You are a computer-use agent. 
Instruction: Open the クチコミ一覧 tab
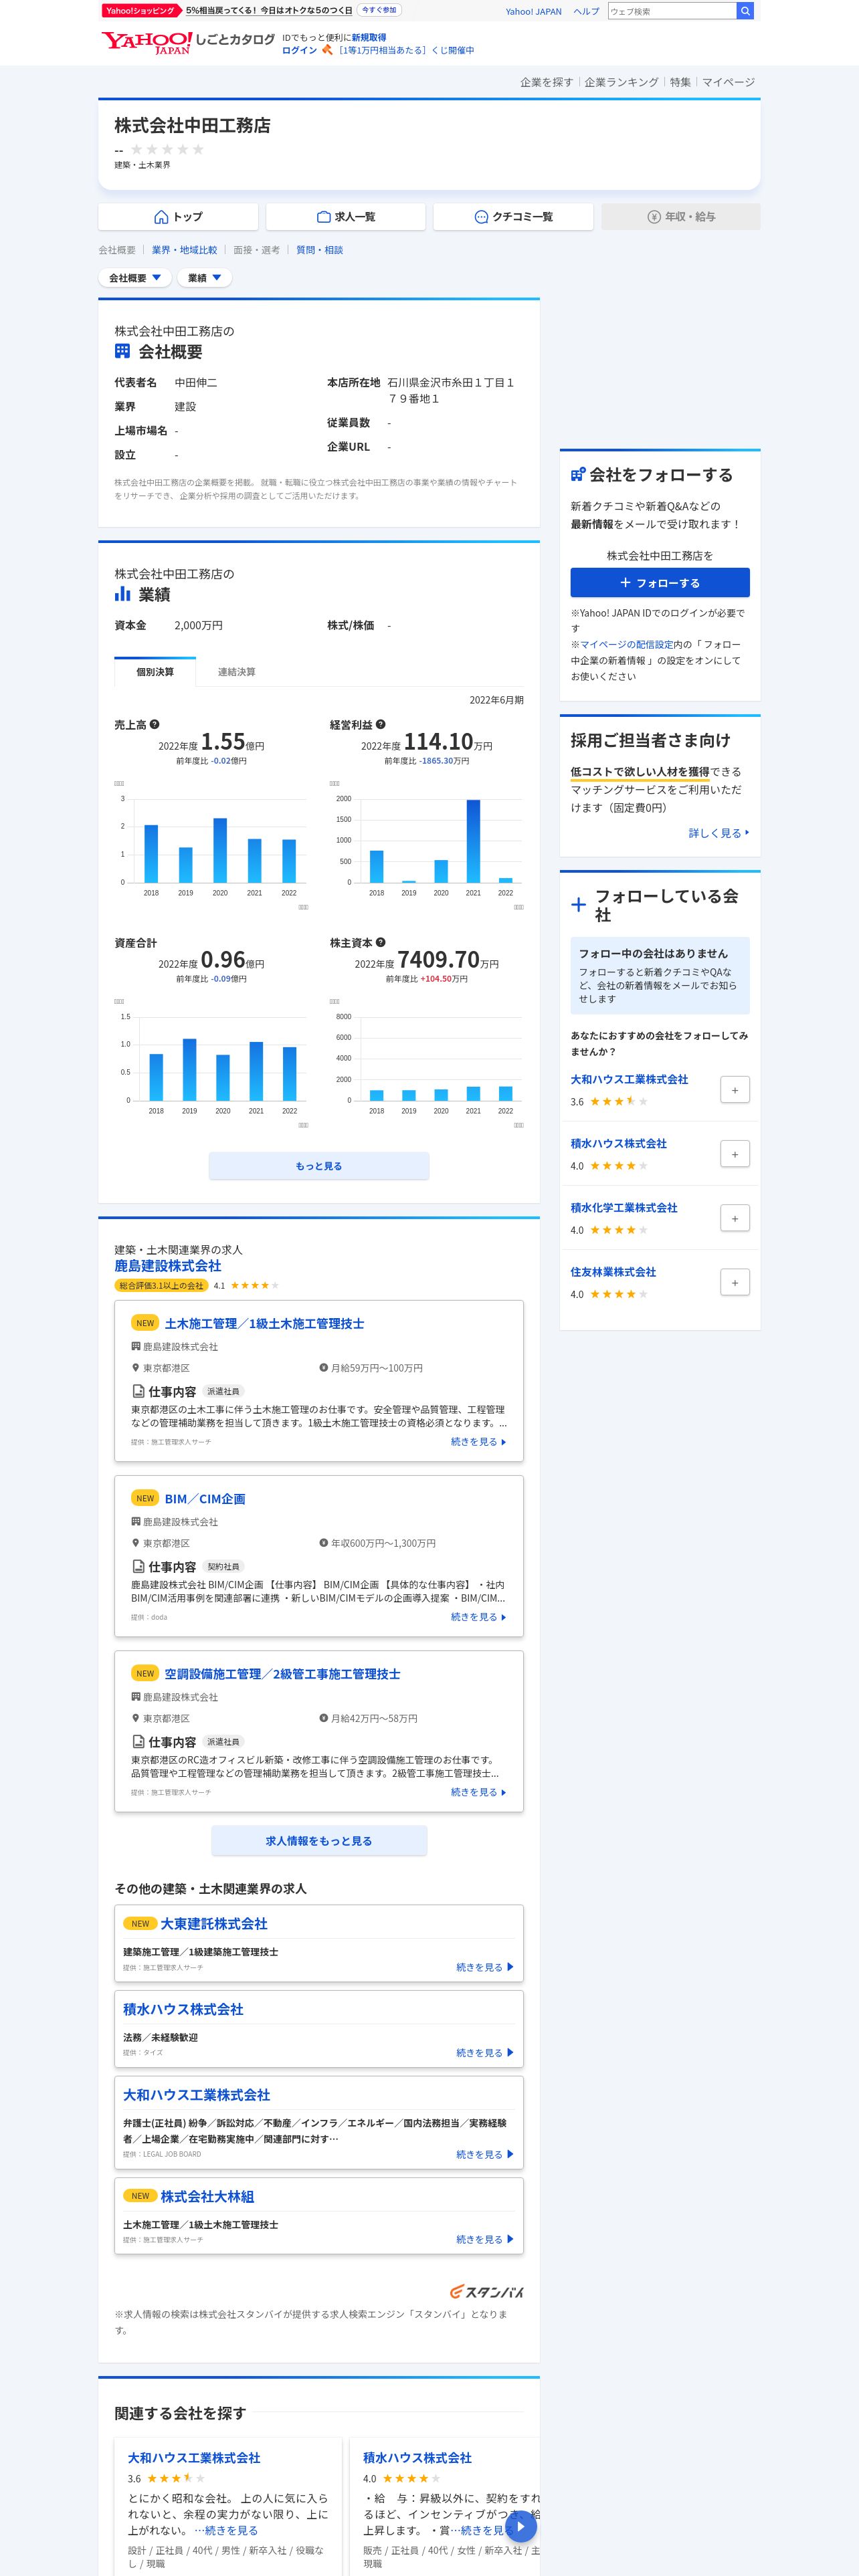(x=513, y=217)
